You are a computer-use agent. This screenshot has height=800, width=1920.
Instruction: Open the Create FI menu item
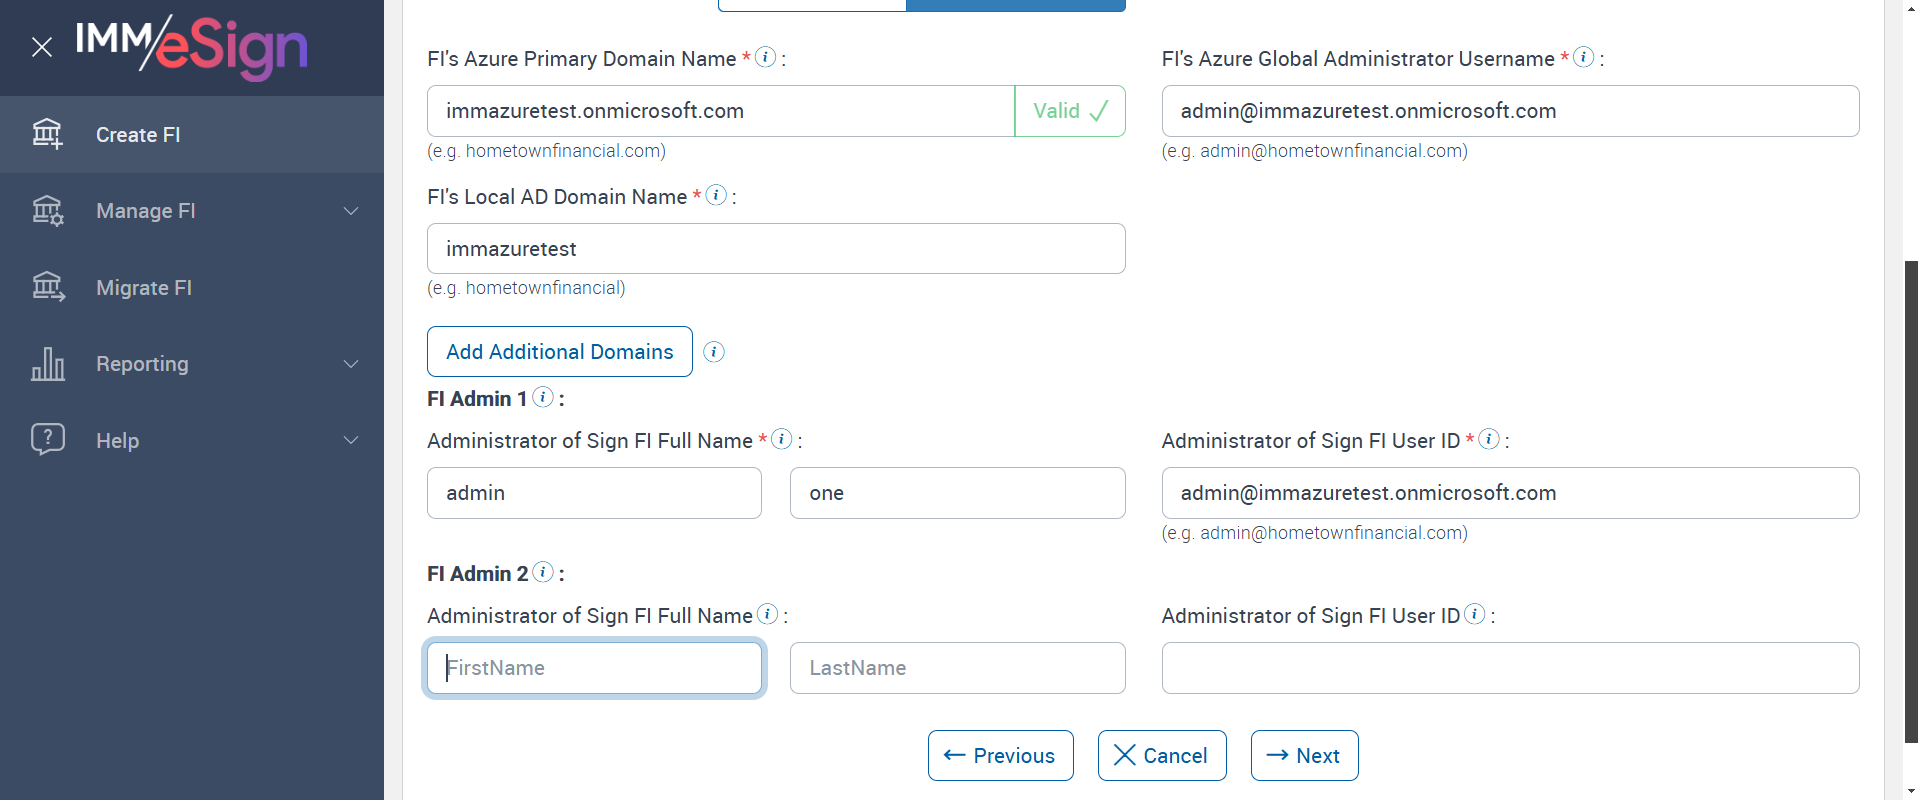coord(138,135)
